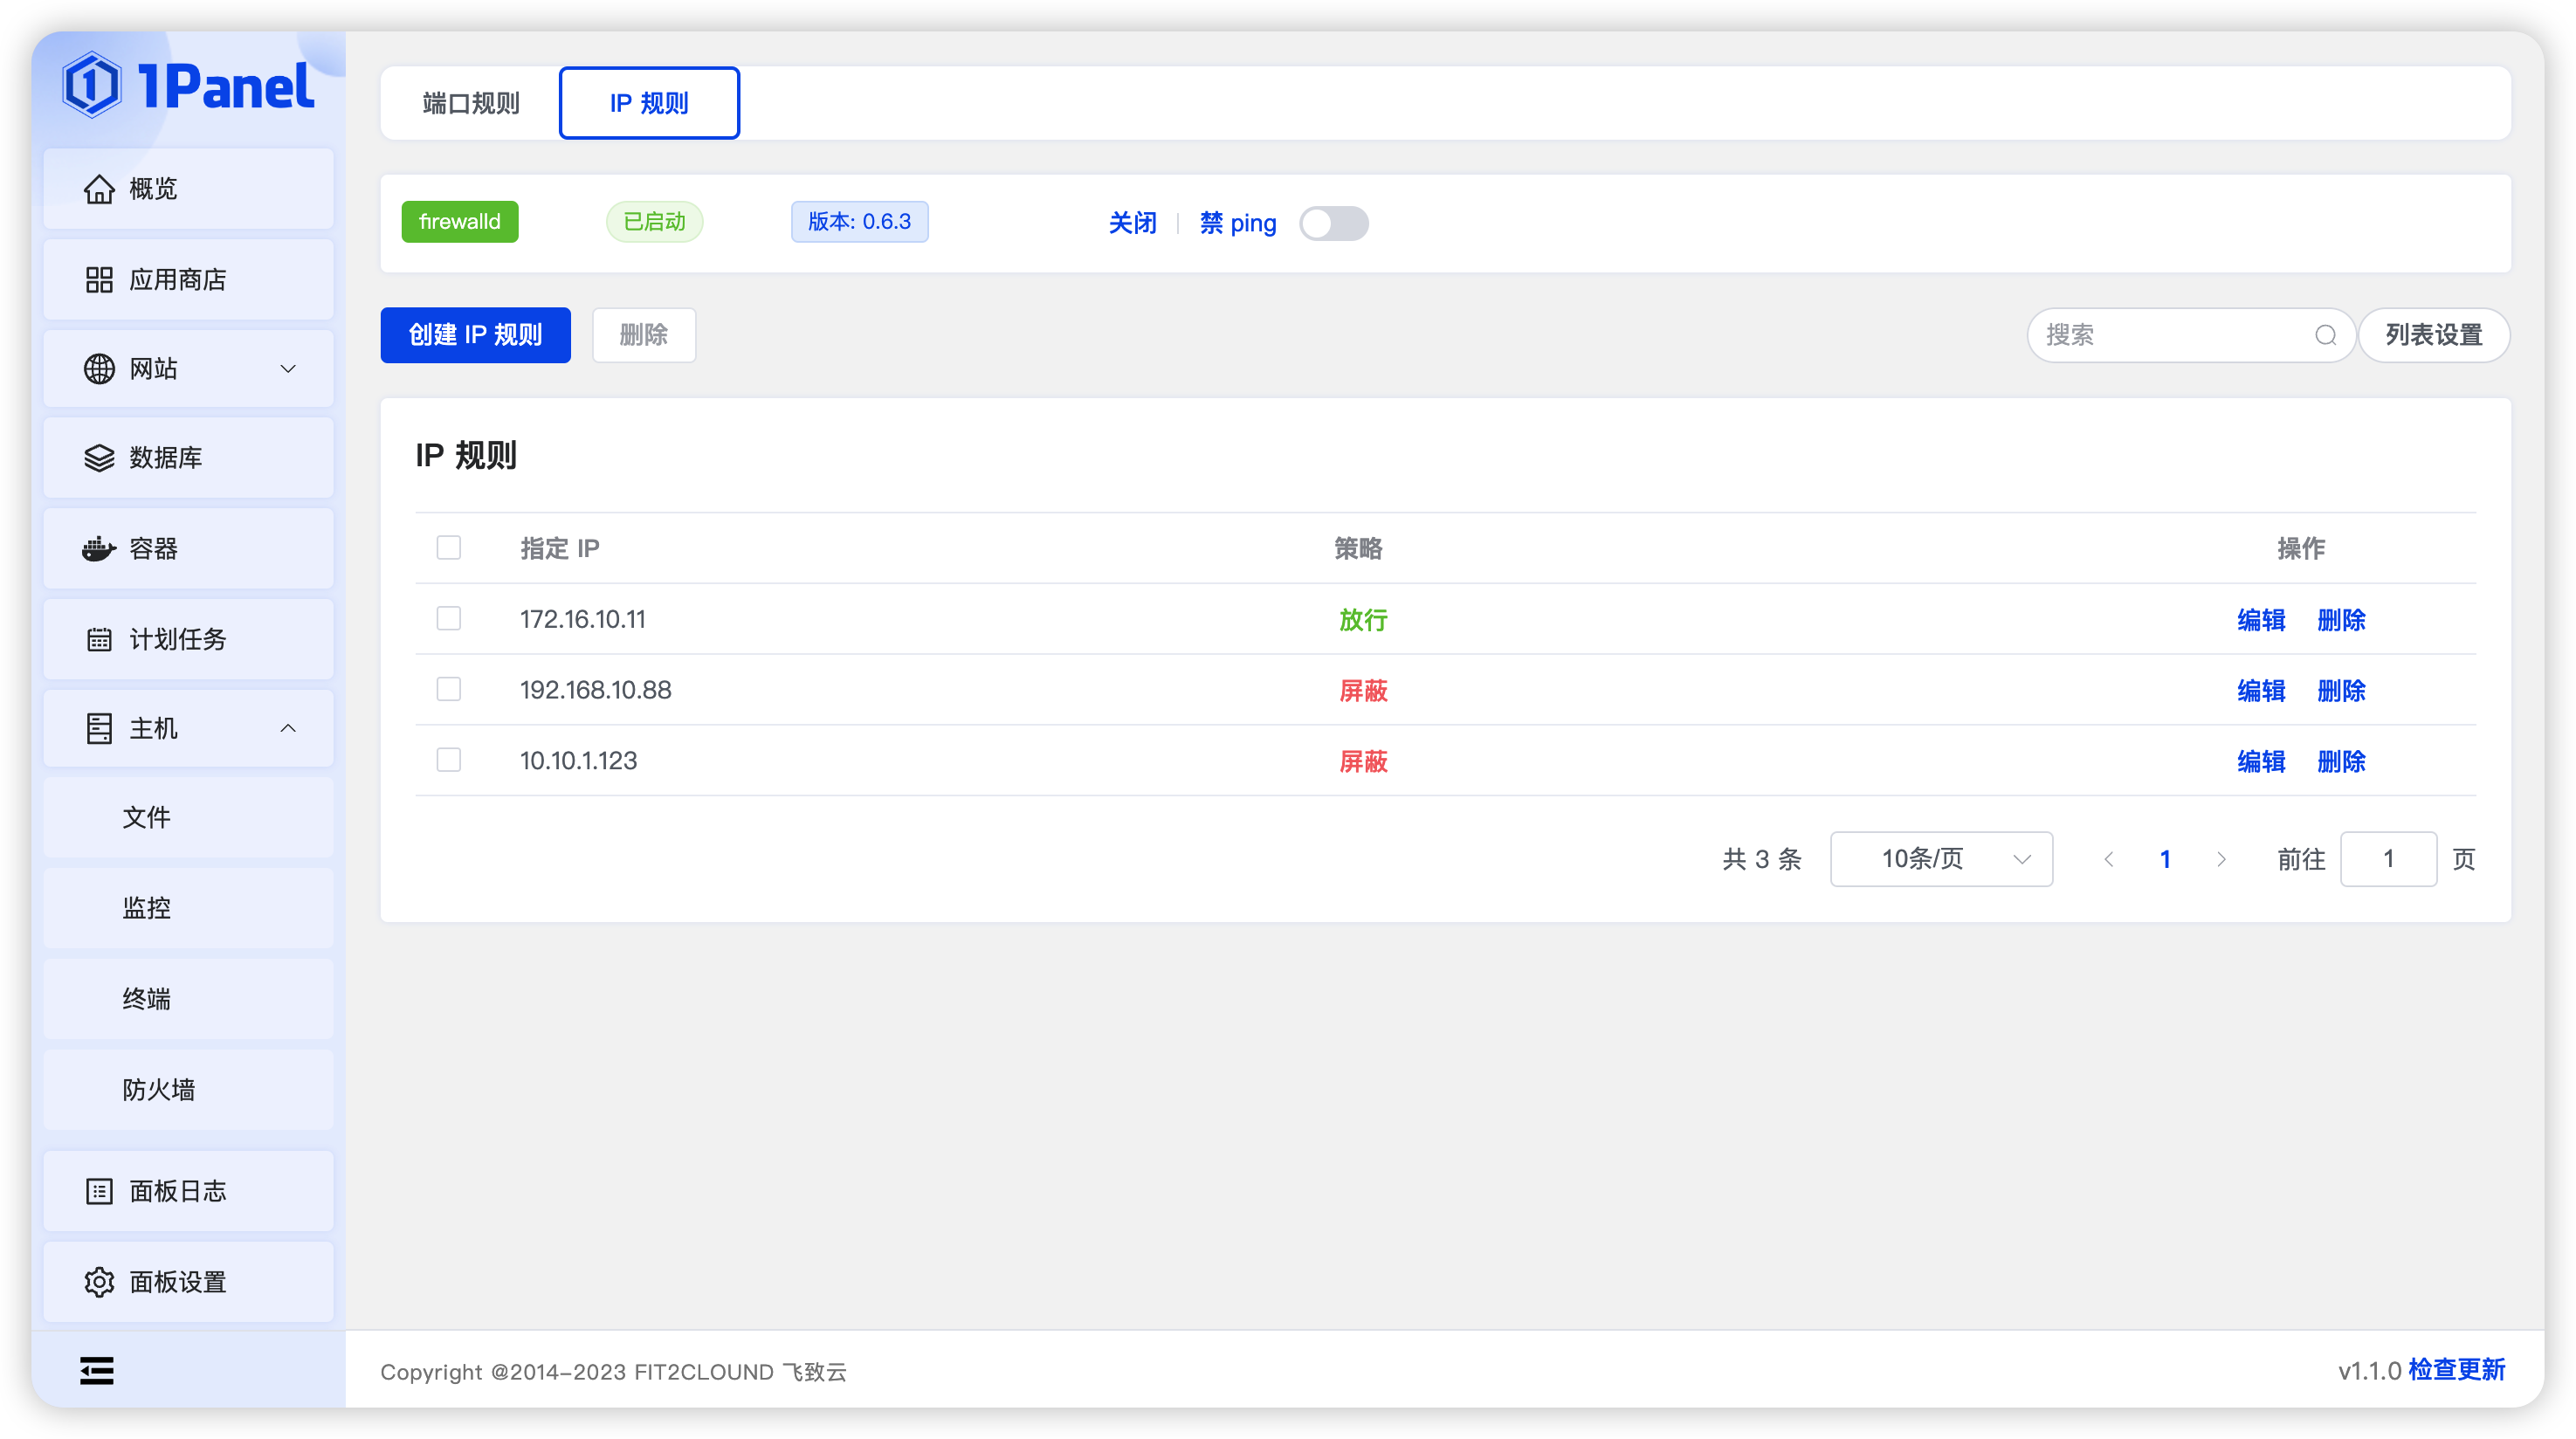
Task: Click the search magnifier icon
Action: coord(2325,335)
